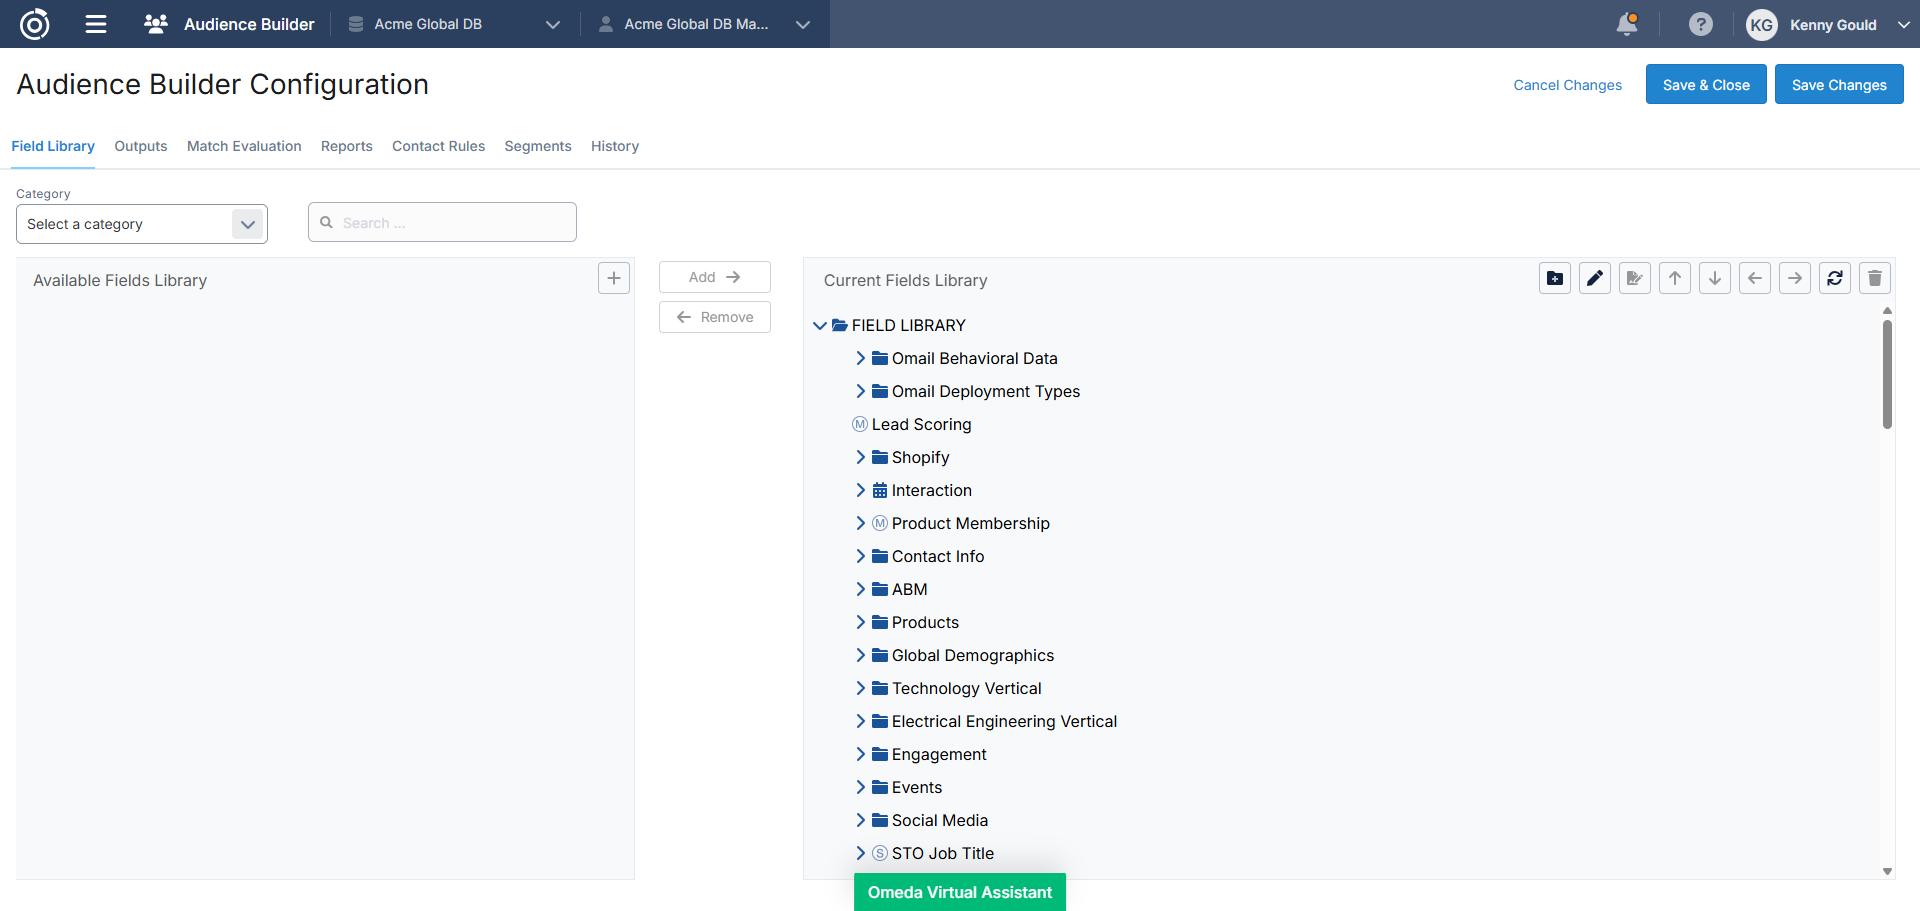Click the move up arrow icon
The width and height of the screenshot is (1920, 911).
coord(1674,278)
